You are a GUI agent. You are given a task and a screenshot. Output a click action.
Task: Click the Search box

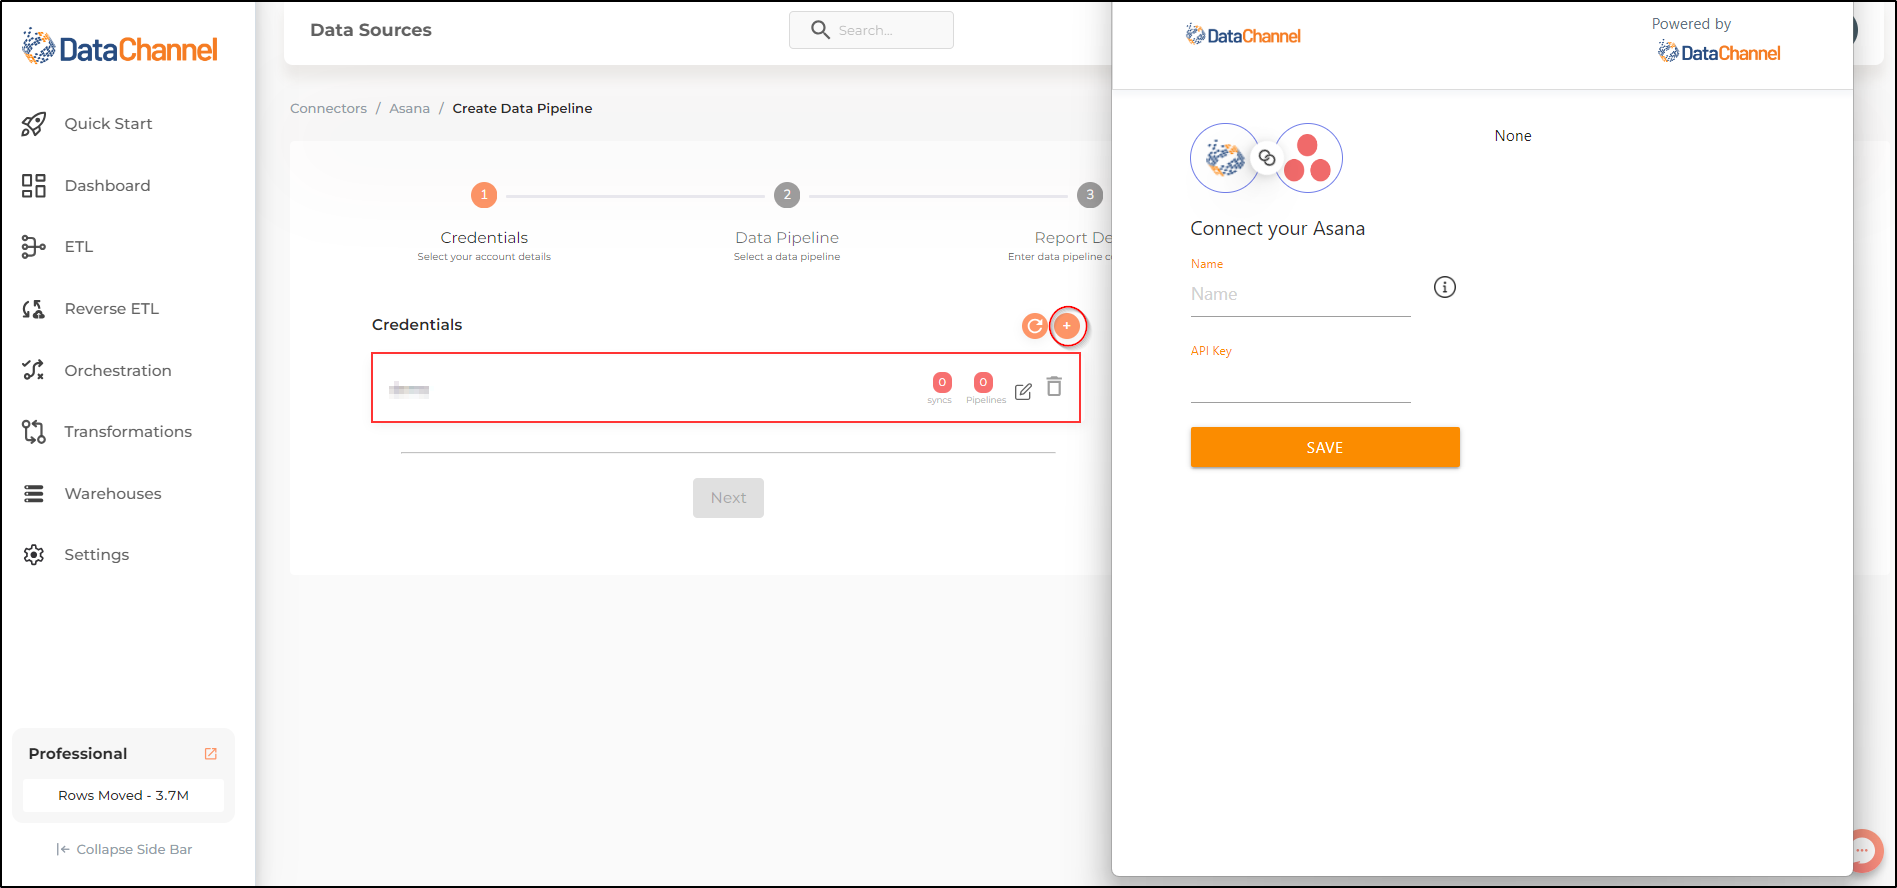pos(871,30)
